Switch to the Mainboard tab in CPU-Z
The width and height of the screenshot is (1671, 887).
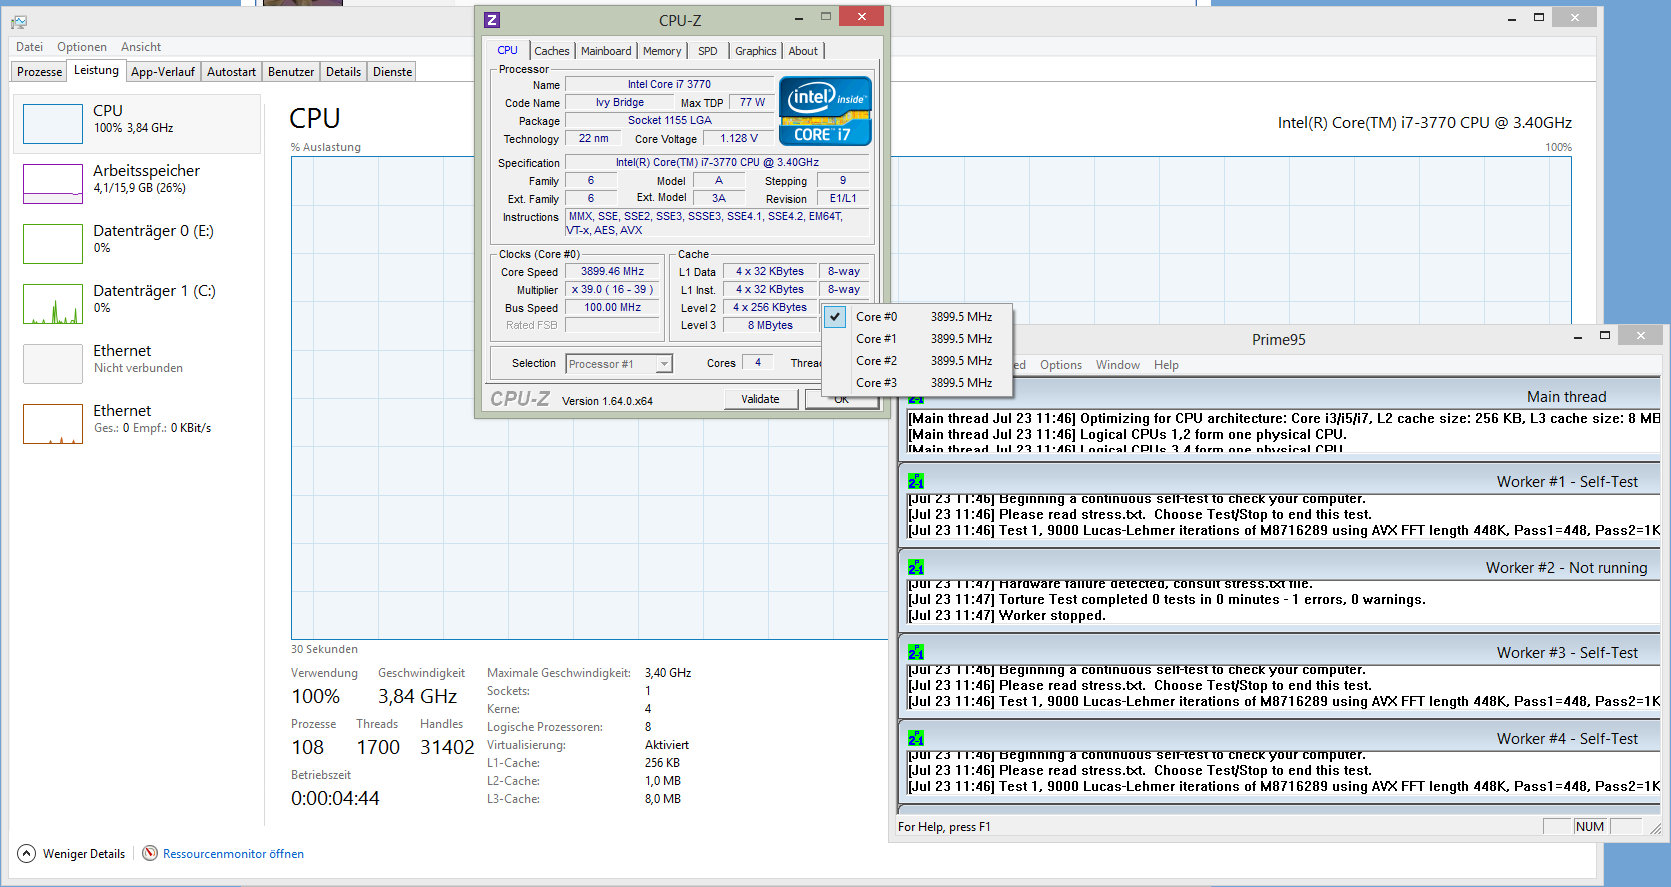(x=606, y=51)
